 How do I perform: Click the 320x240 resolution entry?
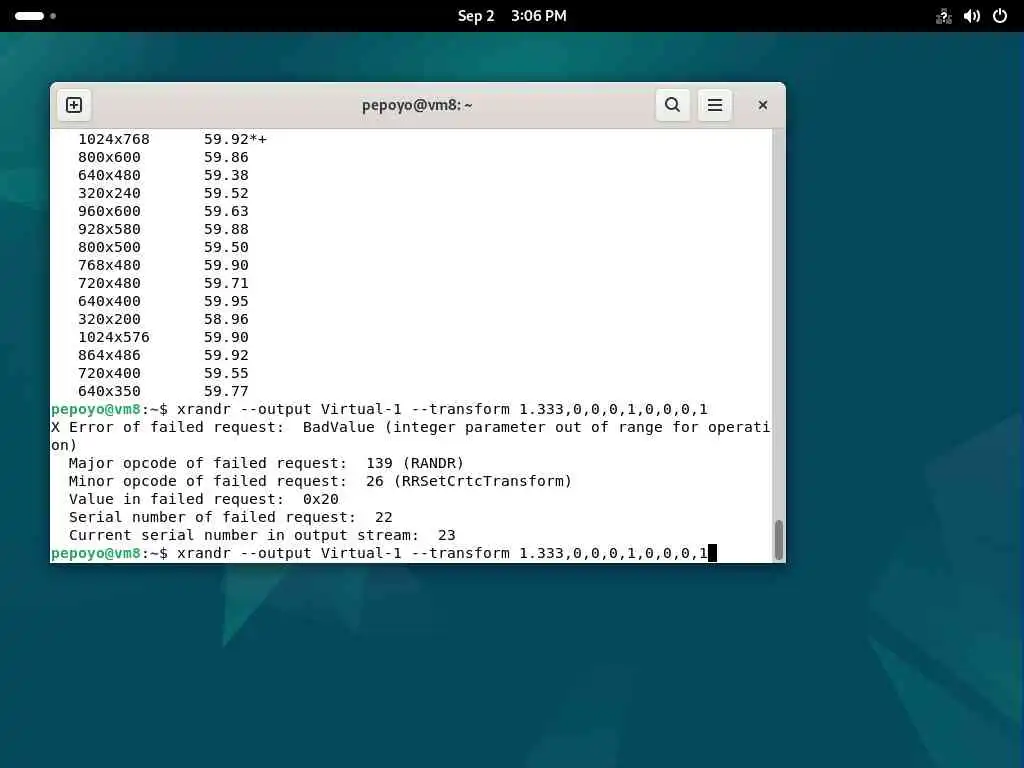pyautogui.click(x=109, y=193)
